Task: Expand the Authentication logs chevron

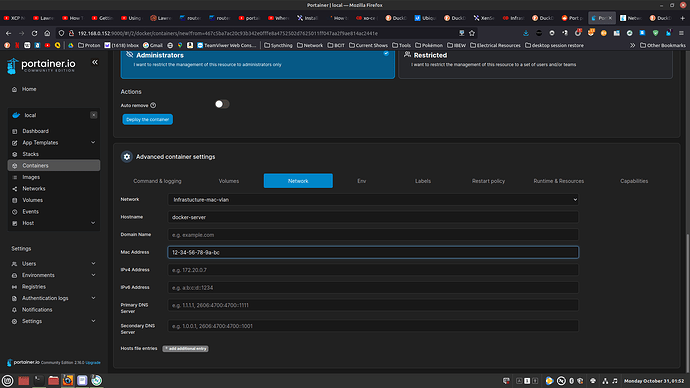Action: [x=93, y=298]
